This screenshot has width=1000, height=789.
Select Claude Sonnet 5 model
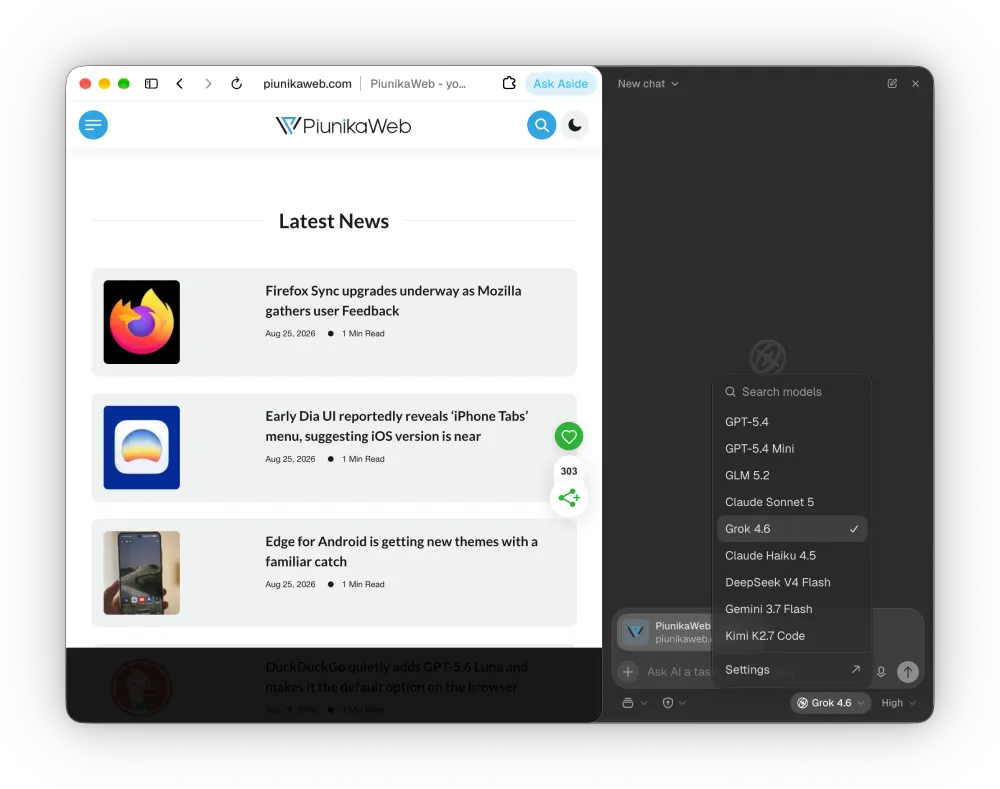click(791, 502)
